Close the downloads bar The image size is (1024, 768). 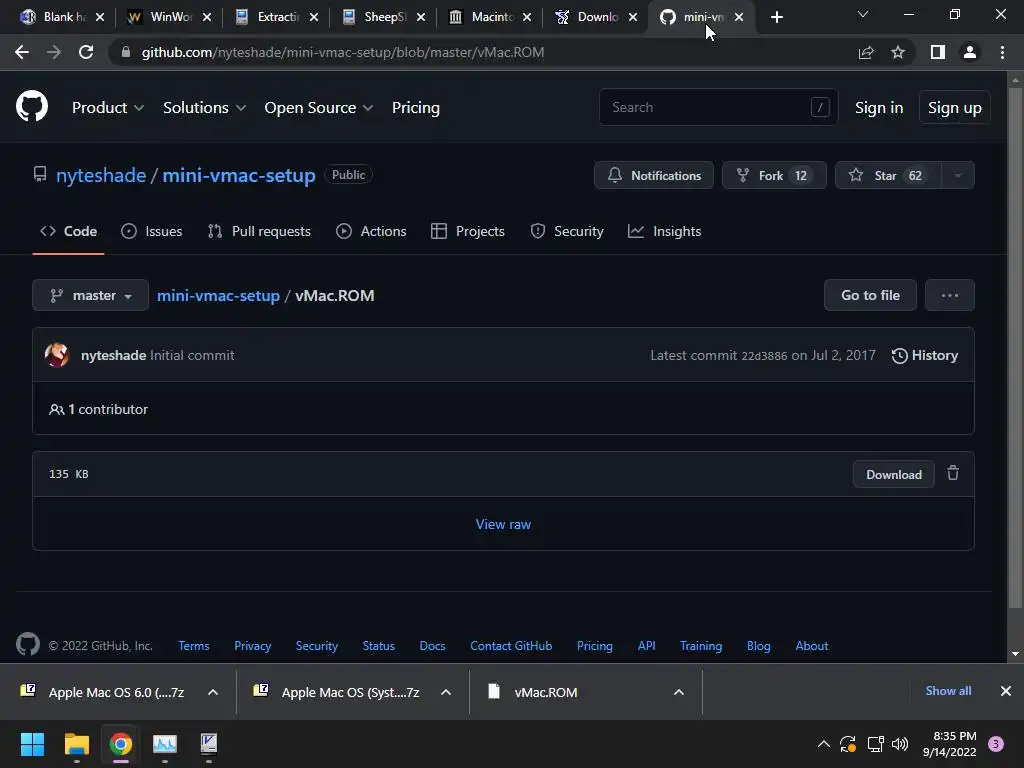click(1006, 691)
